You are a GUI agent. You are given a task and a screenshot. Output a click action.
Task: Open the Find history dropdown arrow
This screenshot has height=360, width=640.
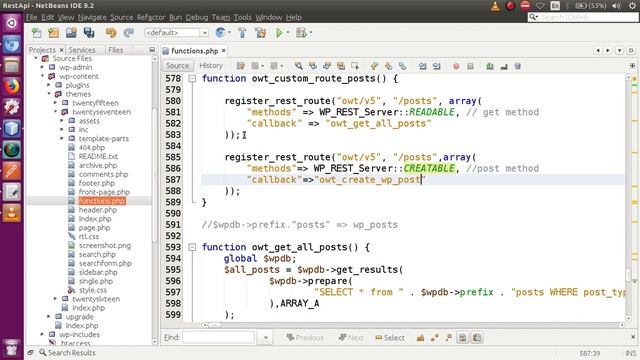(266, 338)
